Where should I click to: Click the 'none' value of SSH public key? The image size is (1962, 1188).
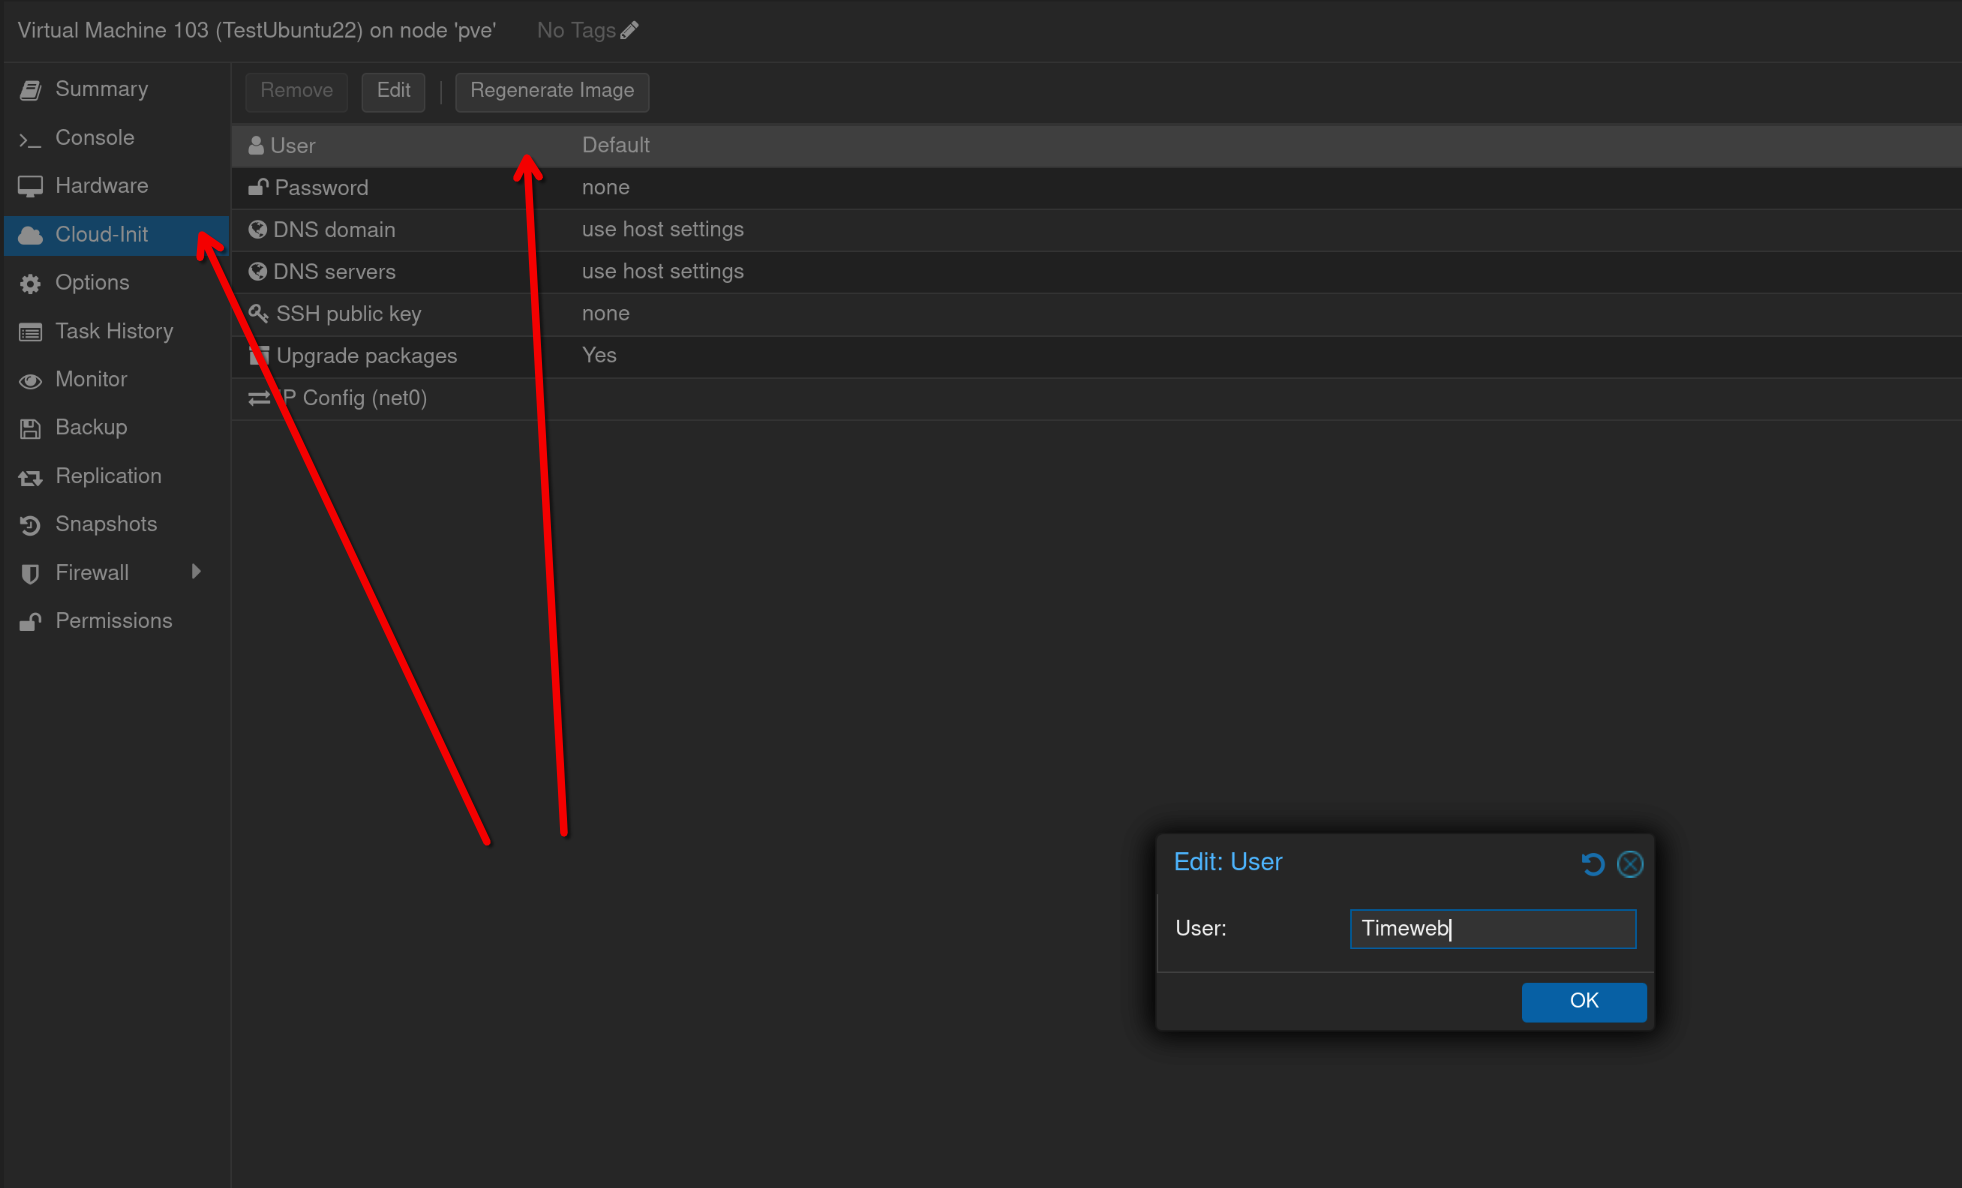[606, 314]
